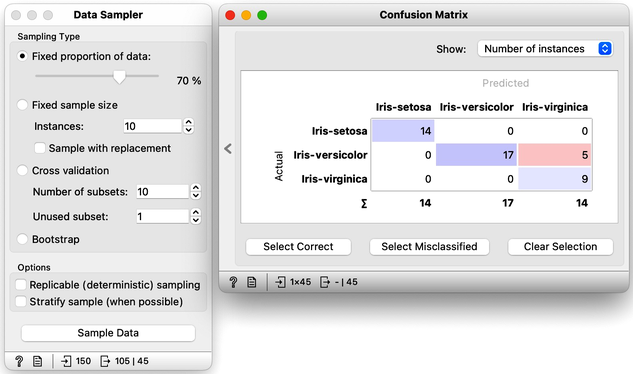Open help icon in Confusion Matrix window

click(233, 282)
